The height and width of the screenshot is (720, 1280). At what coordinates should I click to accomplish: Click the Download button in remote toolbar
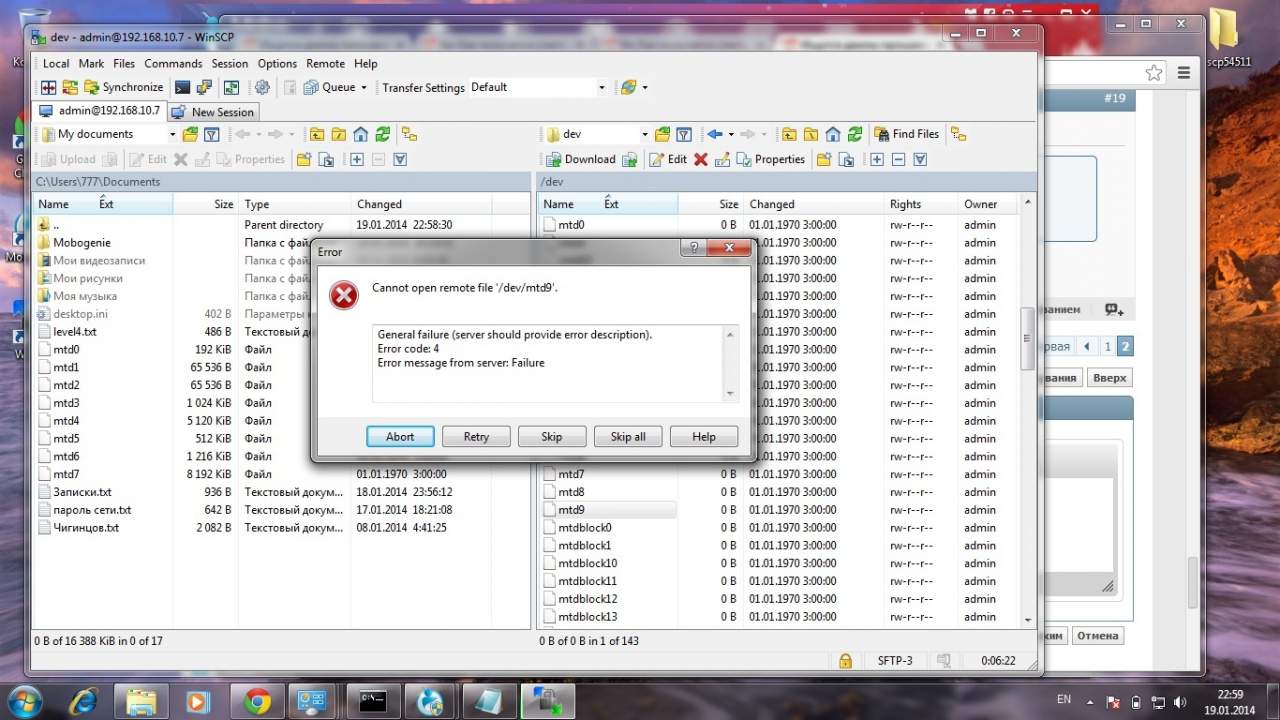coord(581,159)
